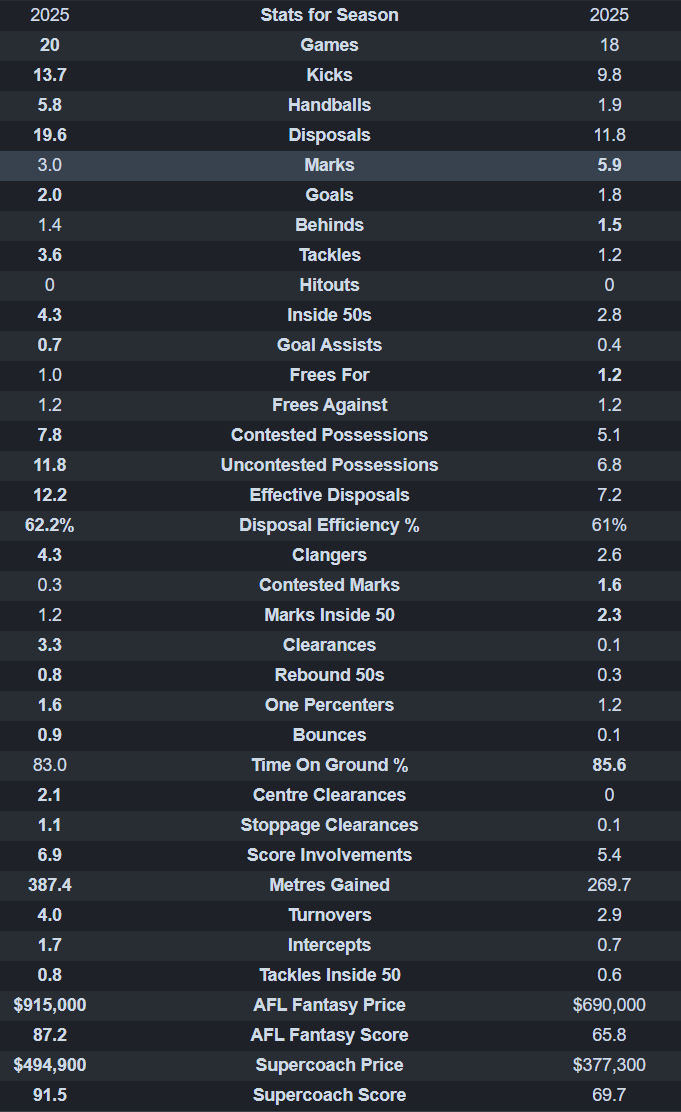Click the Stats for Season header
681x1112 pixels.
329,15
